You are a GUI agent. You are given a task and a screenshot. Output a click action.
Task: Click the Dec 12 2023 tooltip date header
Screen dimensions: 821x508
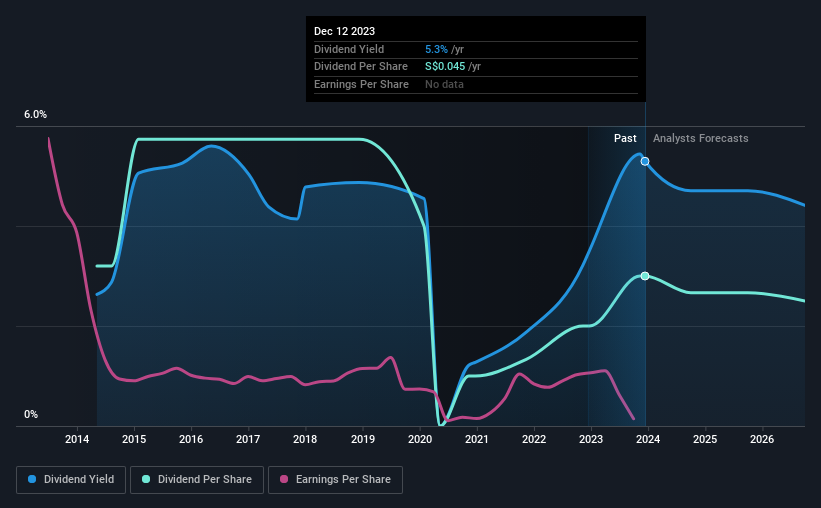coord(345,31)
